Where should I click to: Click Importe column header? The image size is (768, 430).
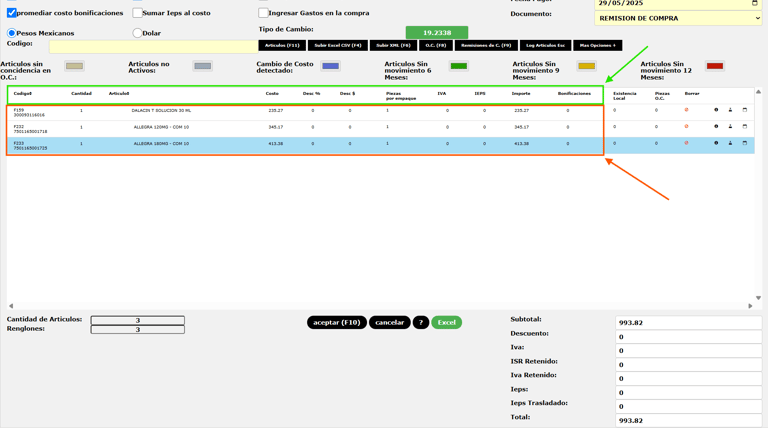pos(521,93)
